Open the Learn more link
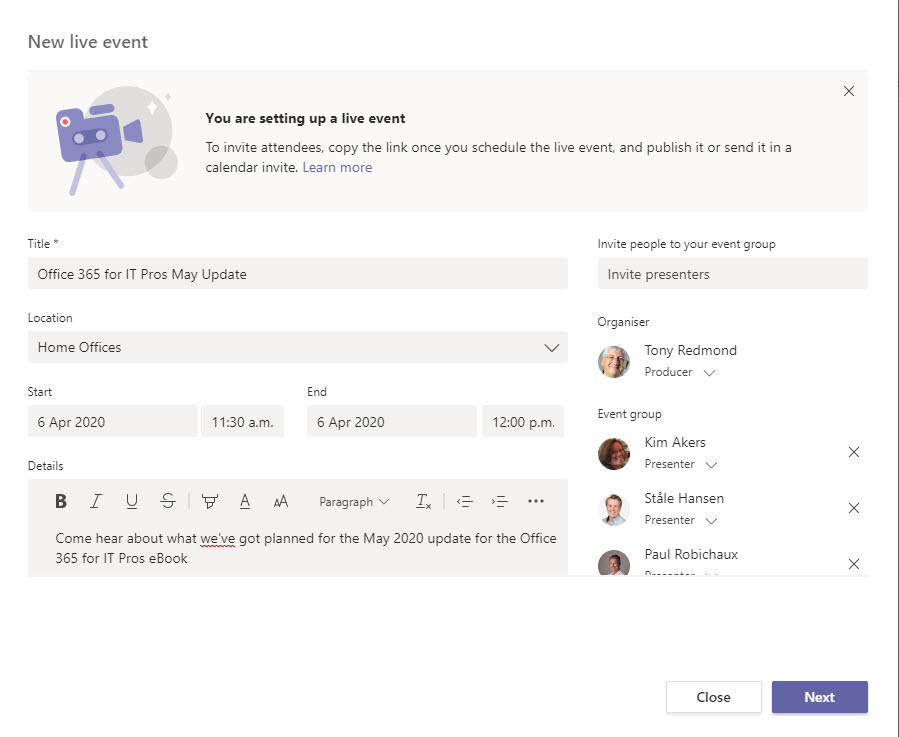Image resolution: width=899 pixels, height=737 pixels. pyautogui.click(x=337, y=167)
